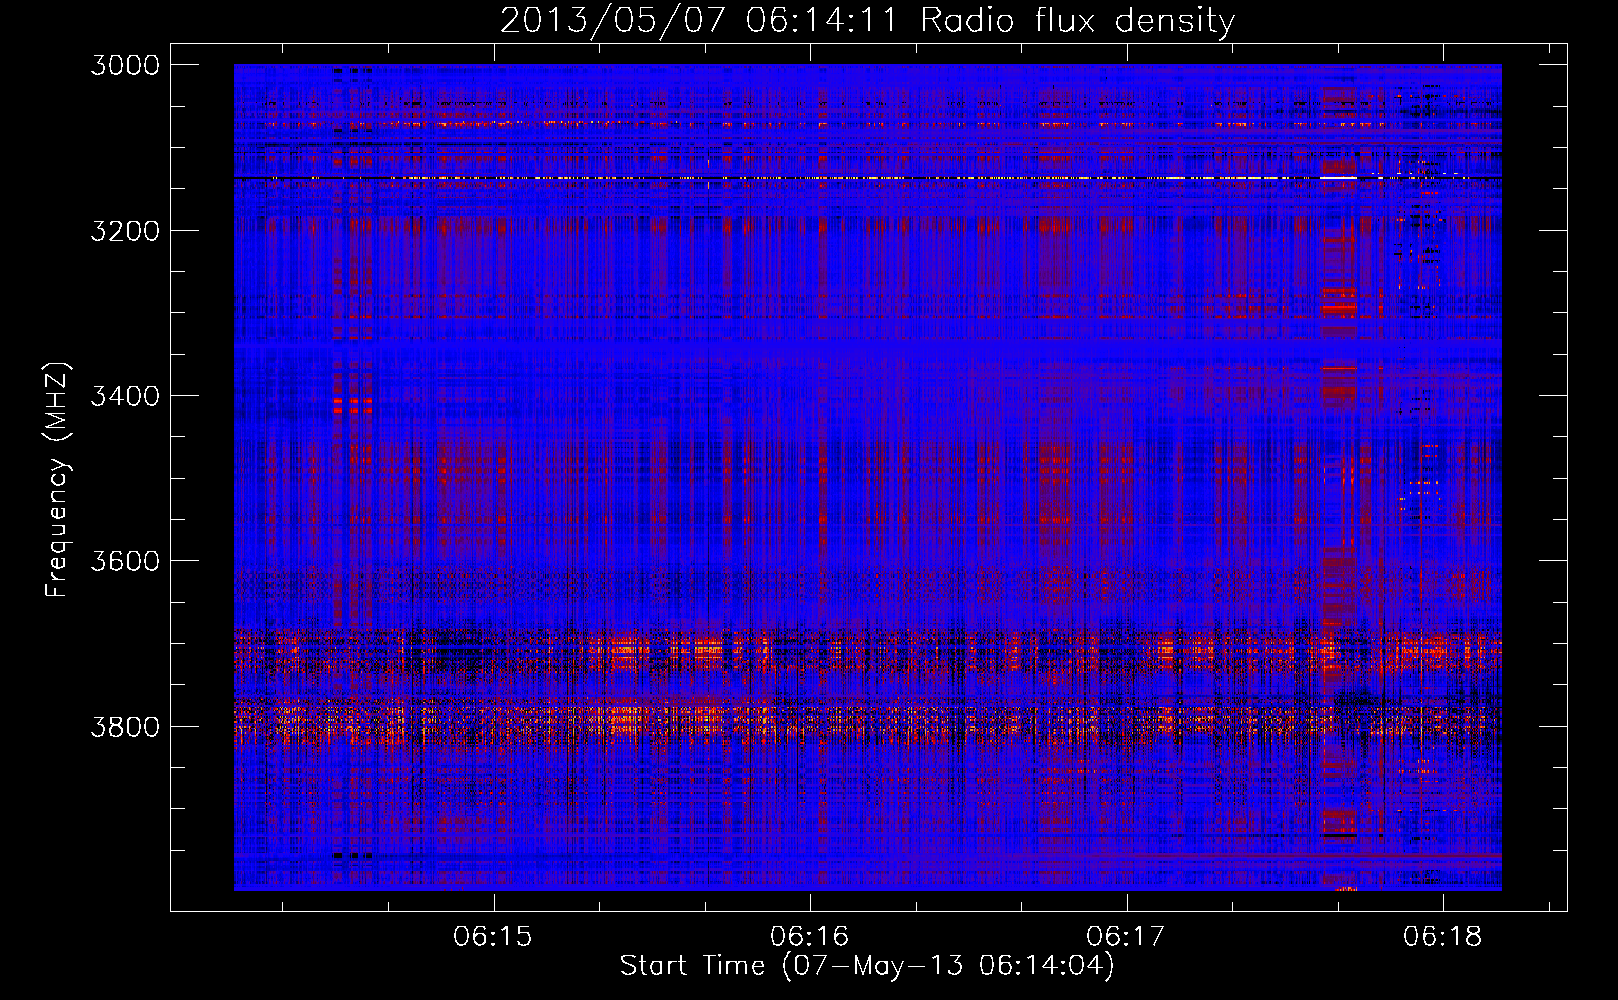Click the 'Start Time (07-May-13 06:14:04)' axis title
The width and height of the screenshot is (1618, 1000).
pyautogui.click(x=867, y=966)
